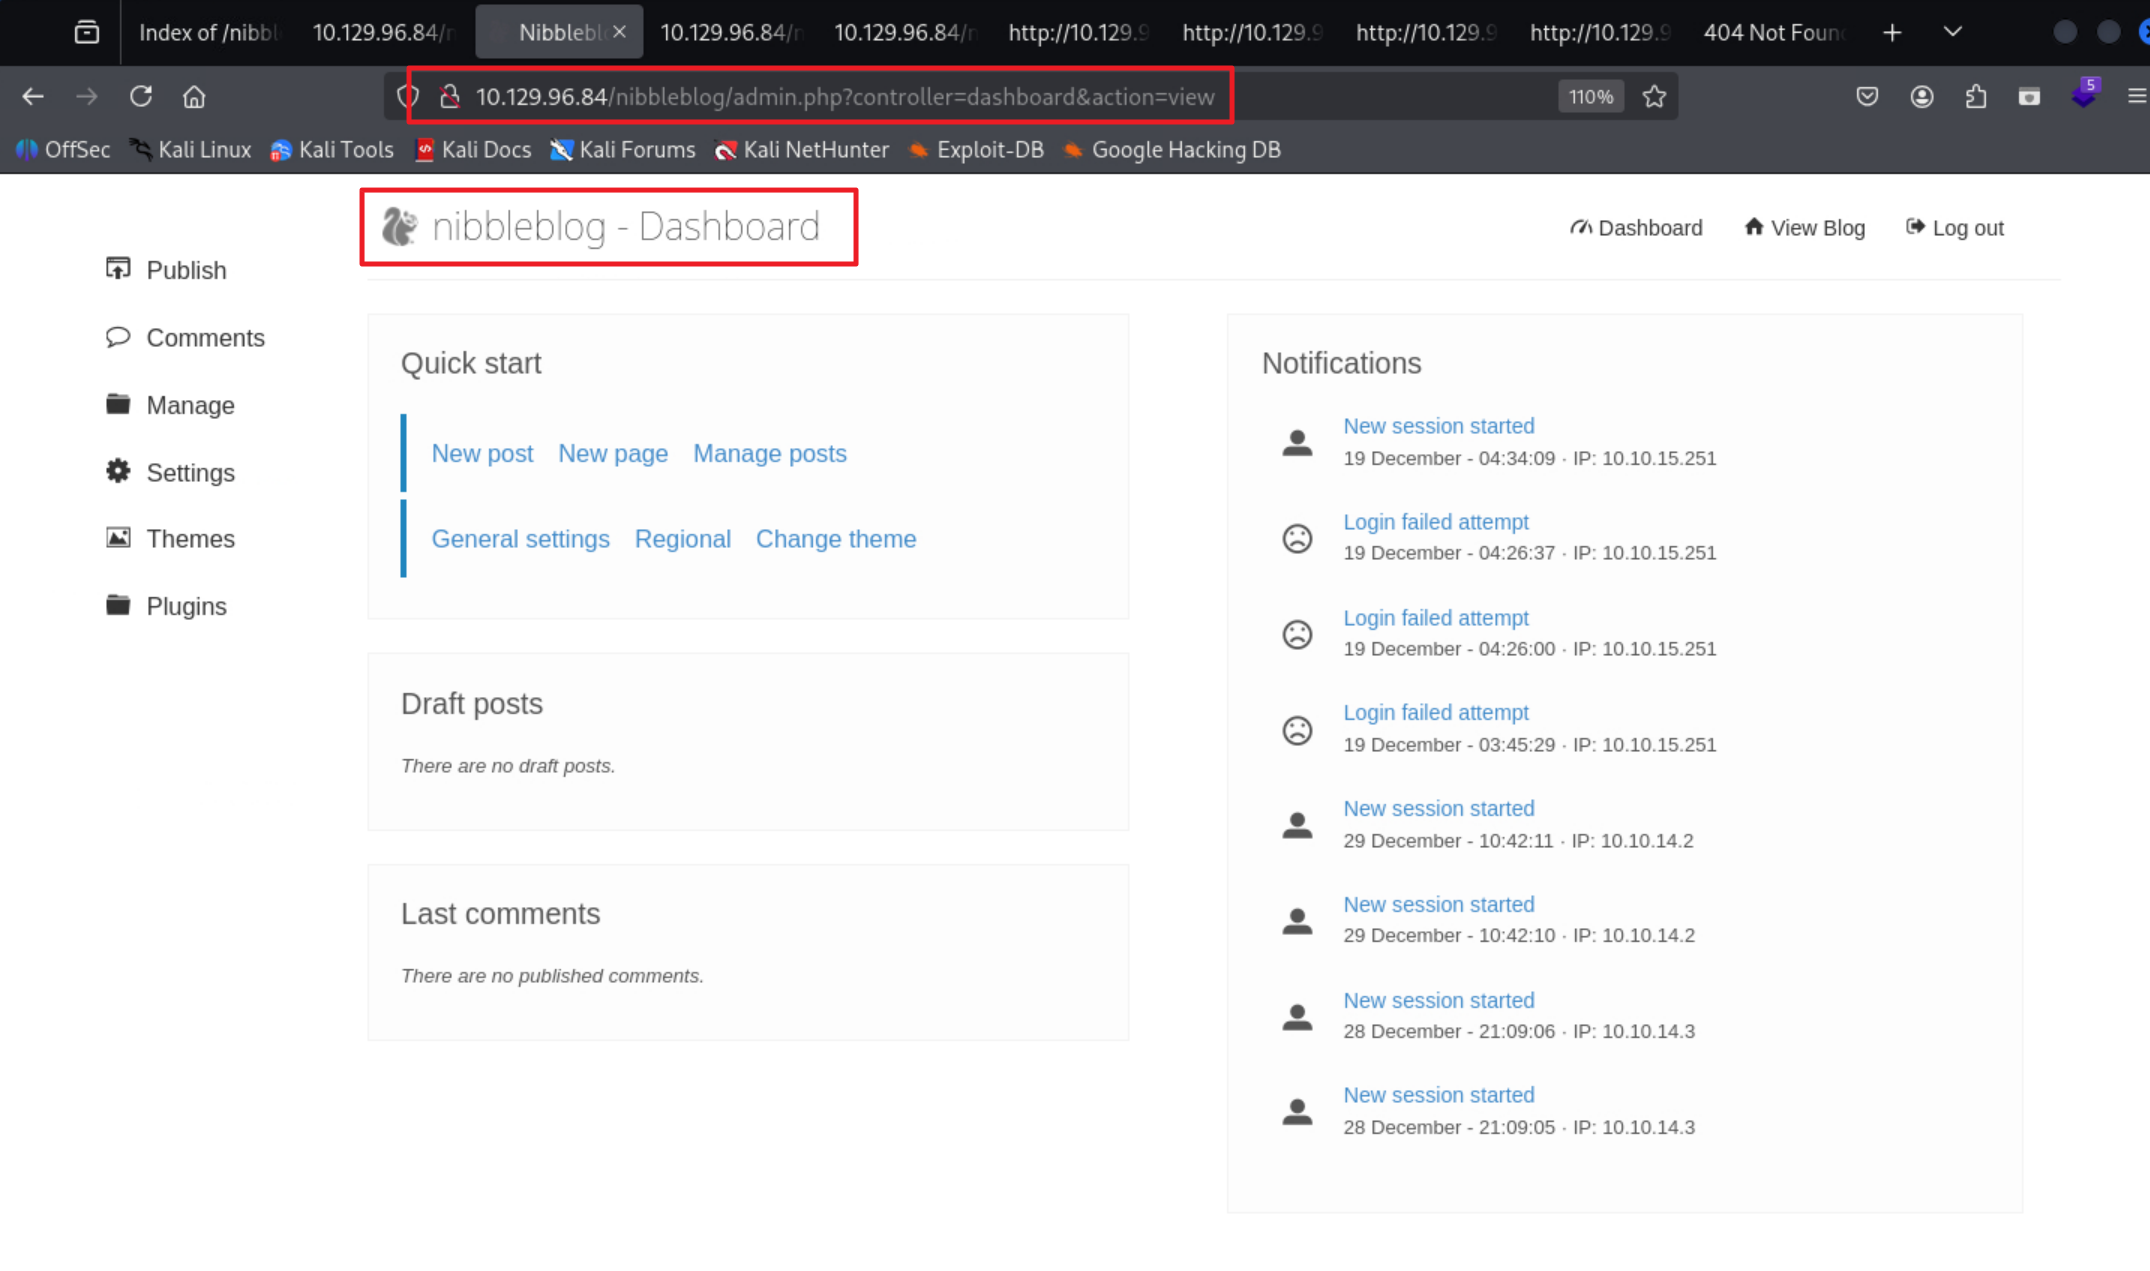Click the Manage folder icon
Screen dimensions: 2150x1271
pos(118,404)
